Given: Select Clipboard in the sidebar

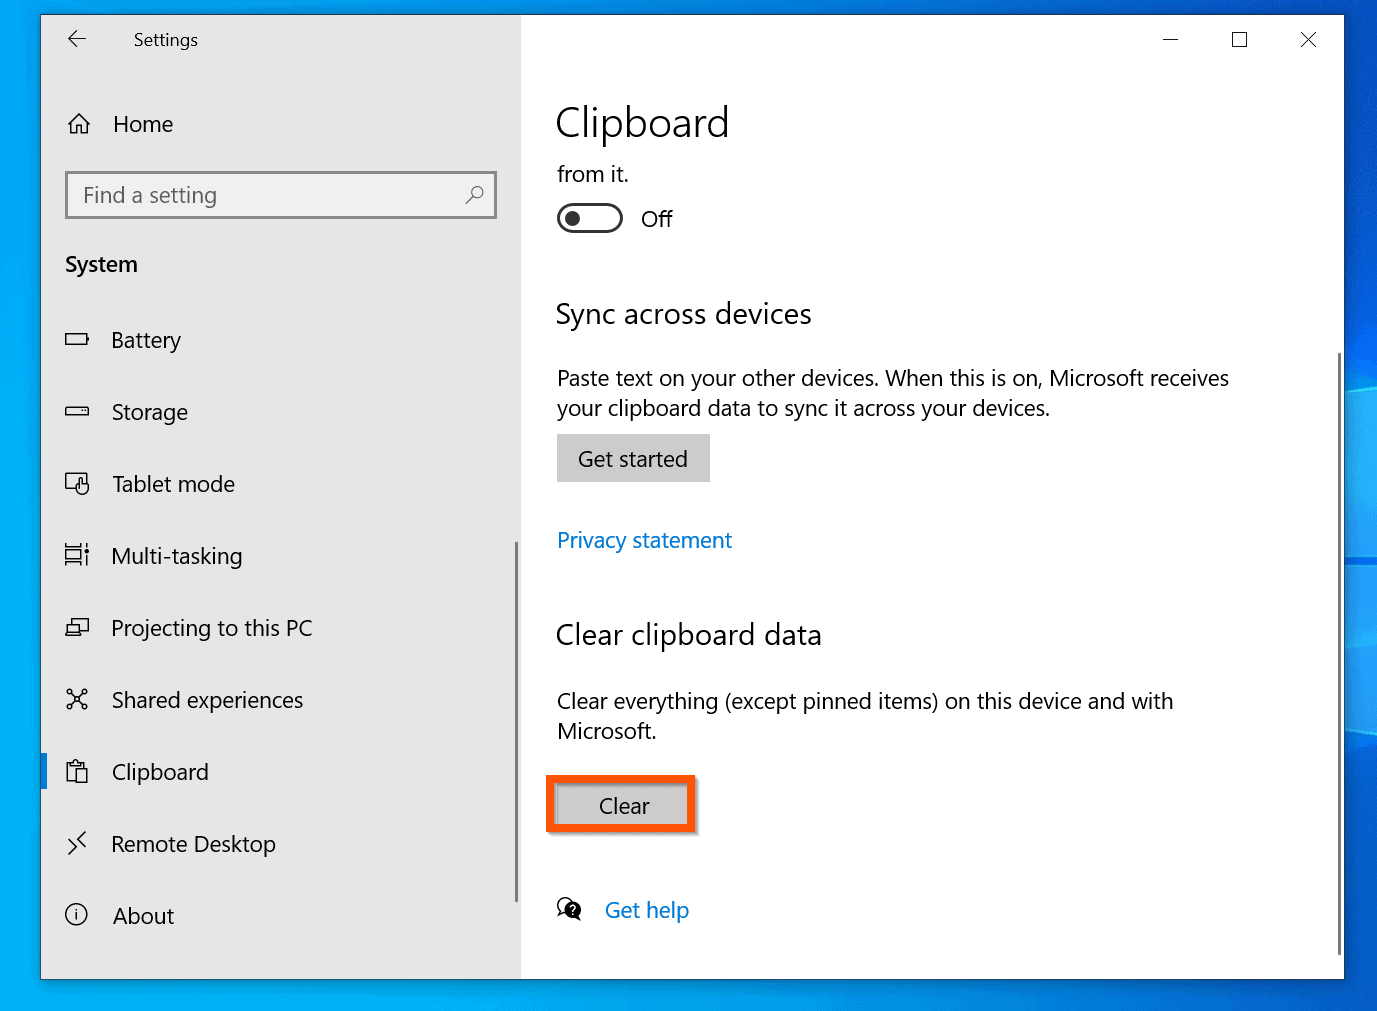Looking at the screenshot, I should tap(160, 771).
